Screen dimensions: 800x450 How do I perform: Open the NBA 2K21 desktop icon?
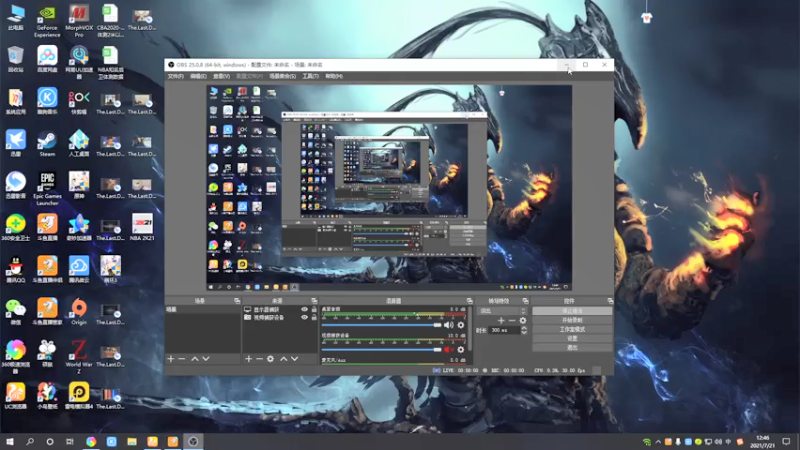click(142, 228)
